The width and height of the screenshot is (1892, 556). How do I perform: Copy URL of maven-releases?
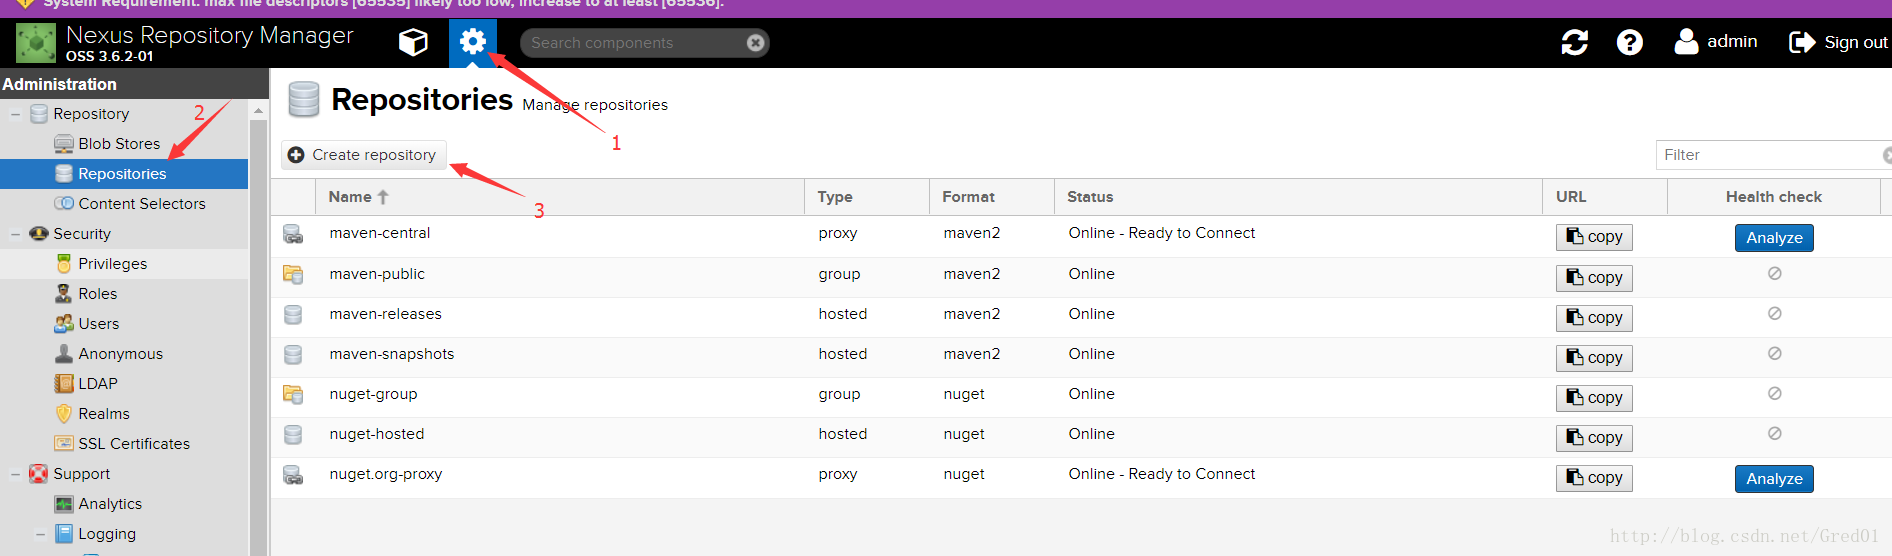1594,318
